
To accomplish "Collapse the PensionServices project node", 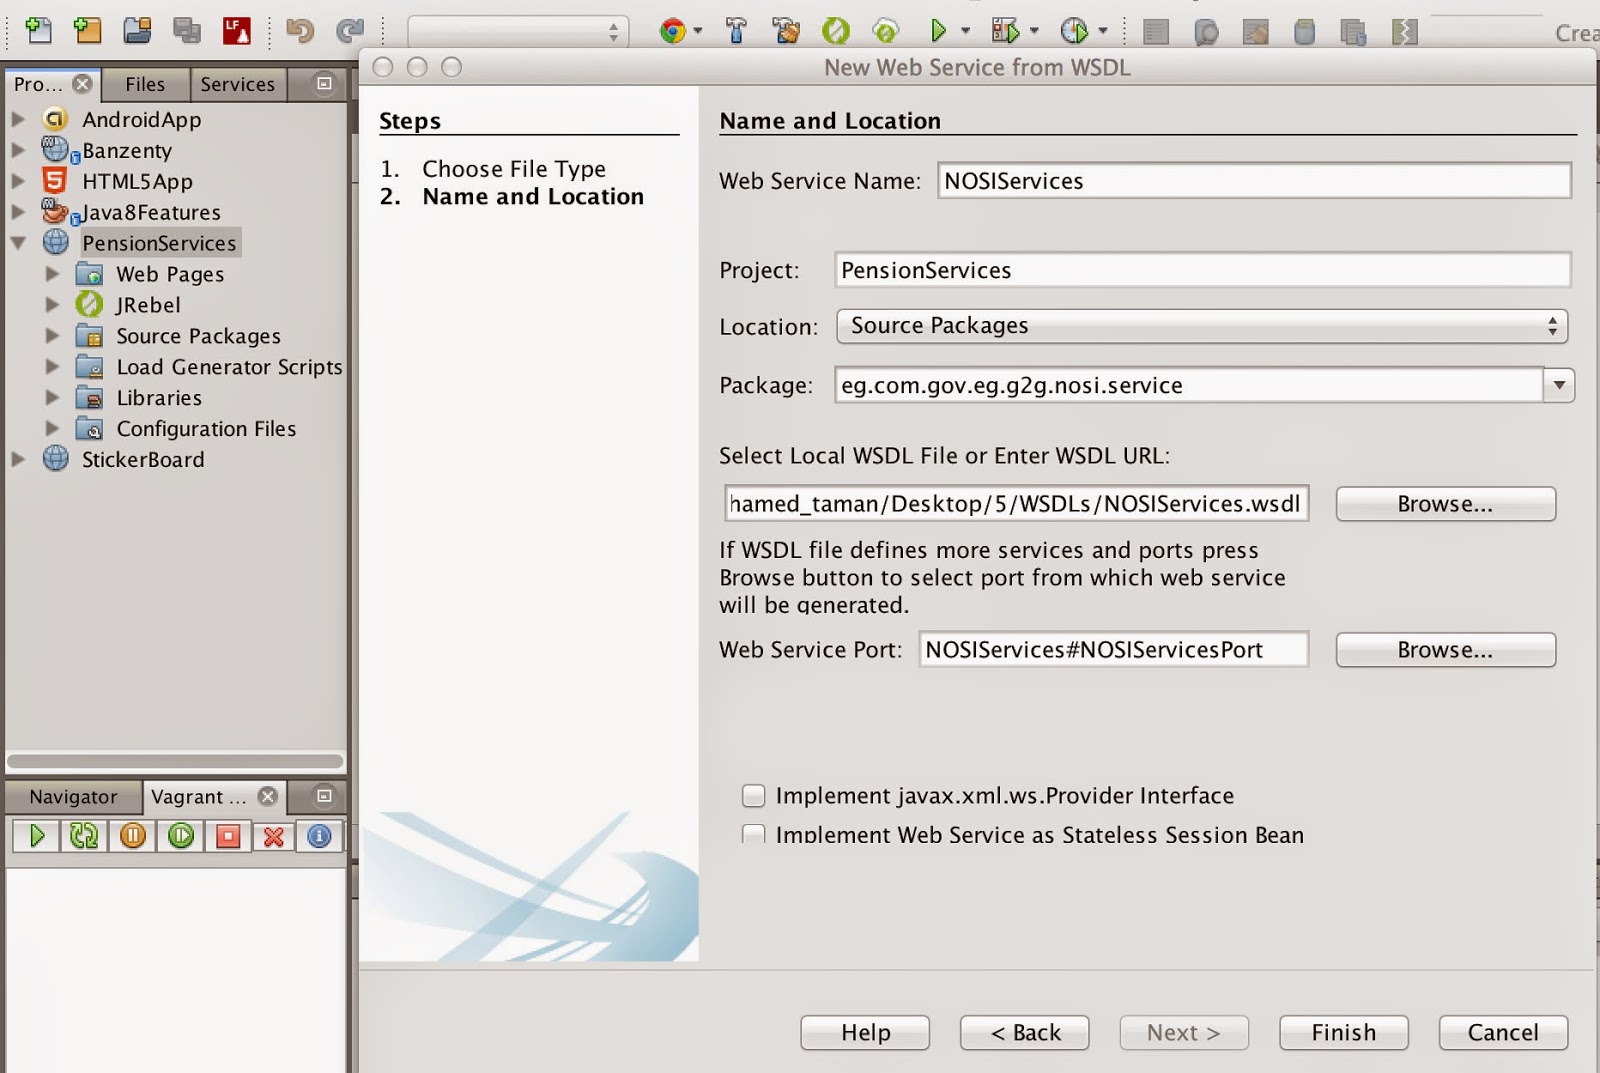I will tap(20, 242).
